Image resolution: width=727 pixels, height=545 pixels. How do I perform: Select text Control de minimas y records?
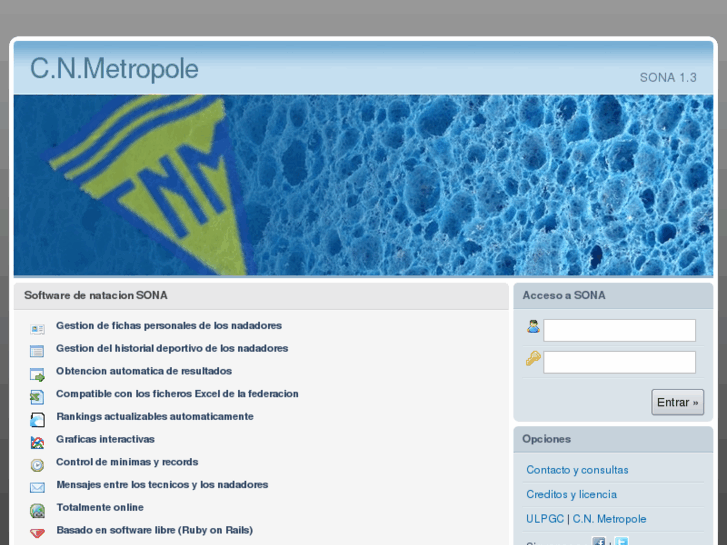[127, 462]
